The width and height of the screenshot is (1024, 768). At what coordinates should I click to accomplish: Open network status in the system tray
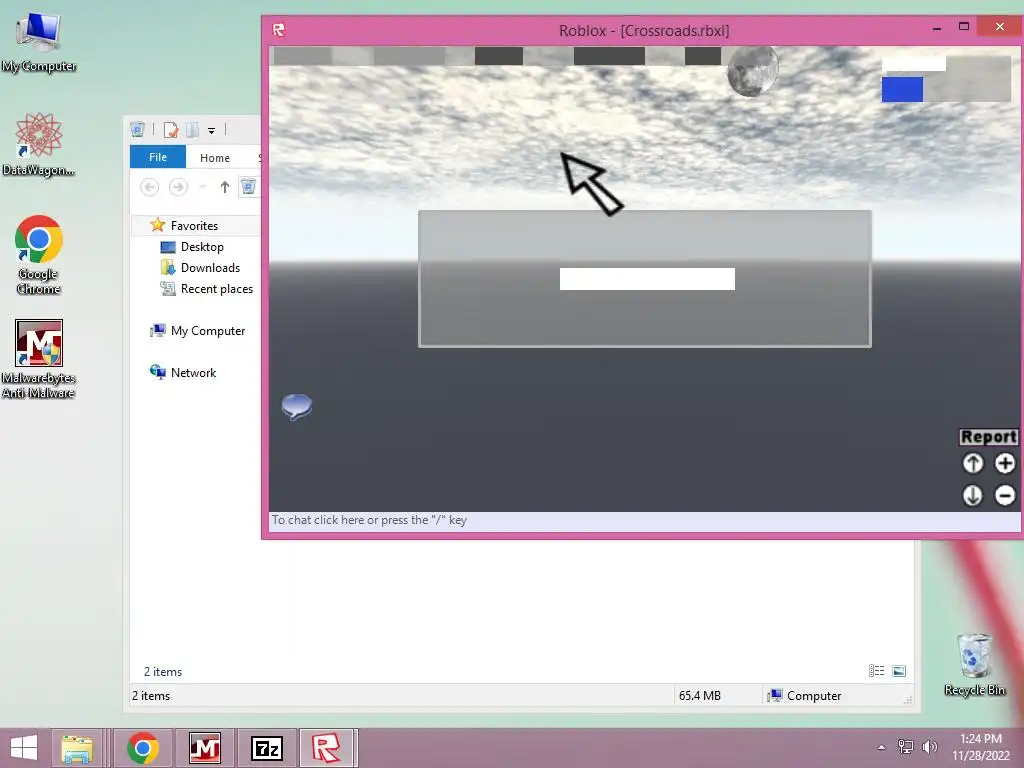(x=906, y=746)
